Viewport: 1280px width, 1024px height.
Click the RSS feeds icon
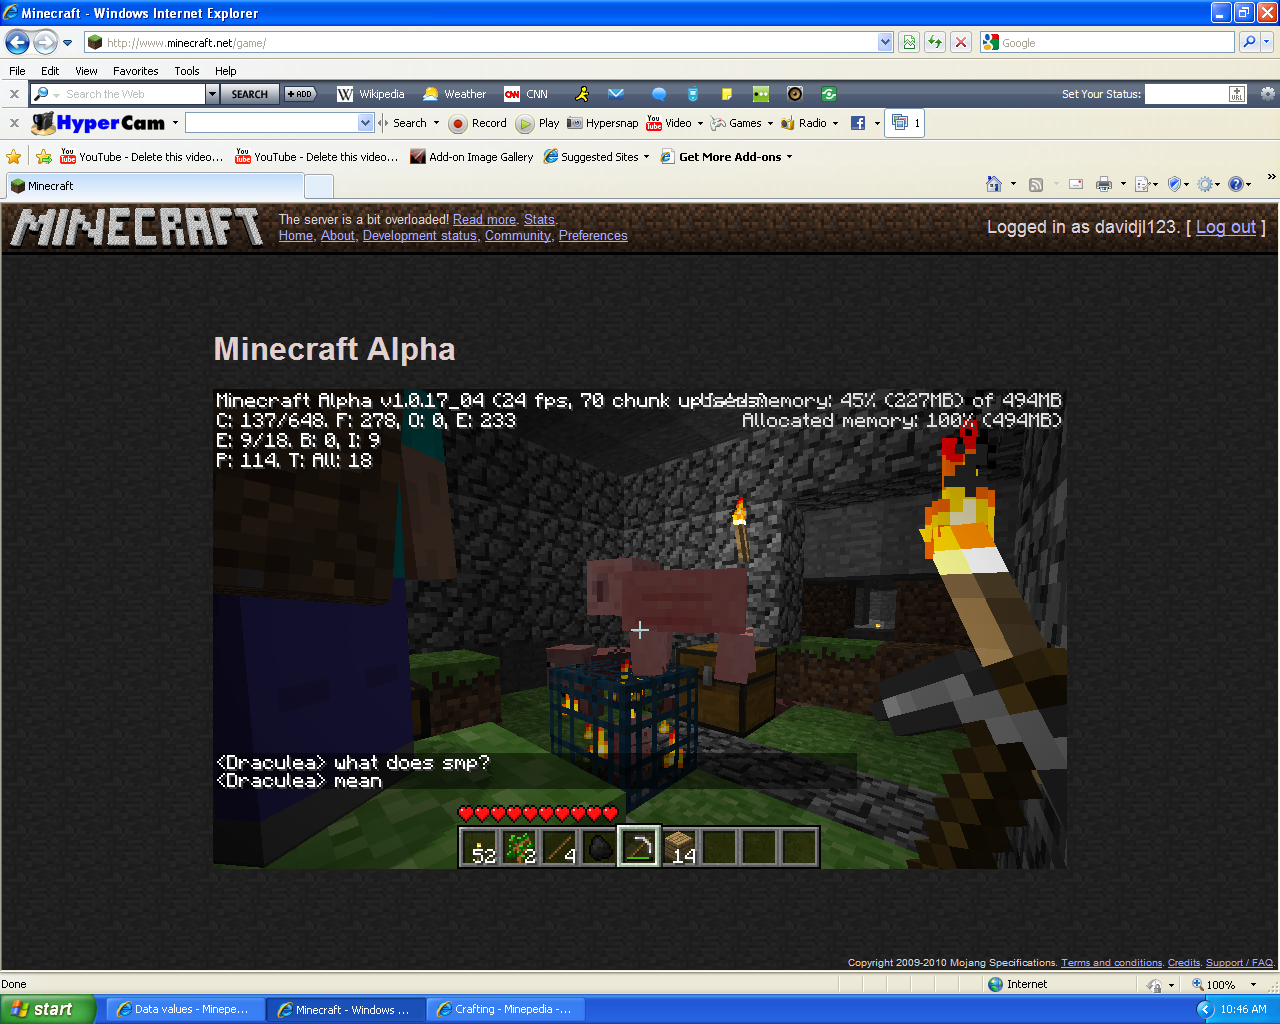point(1036,184)
